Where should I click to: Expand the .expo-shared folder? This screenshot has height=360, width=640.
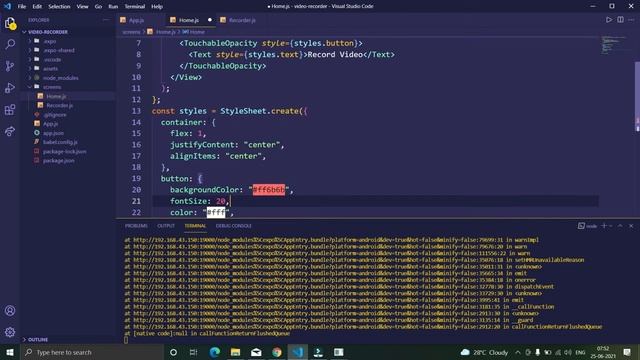point(30,50)
